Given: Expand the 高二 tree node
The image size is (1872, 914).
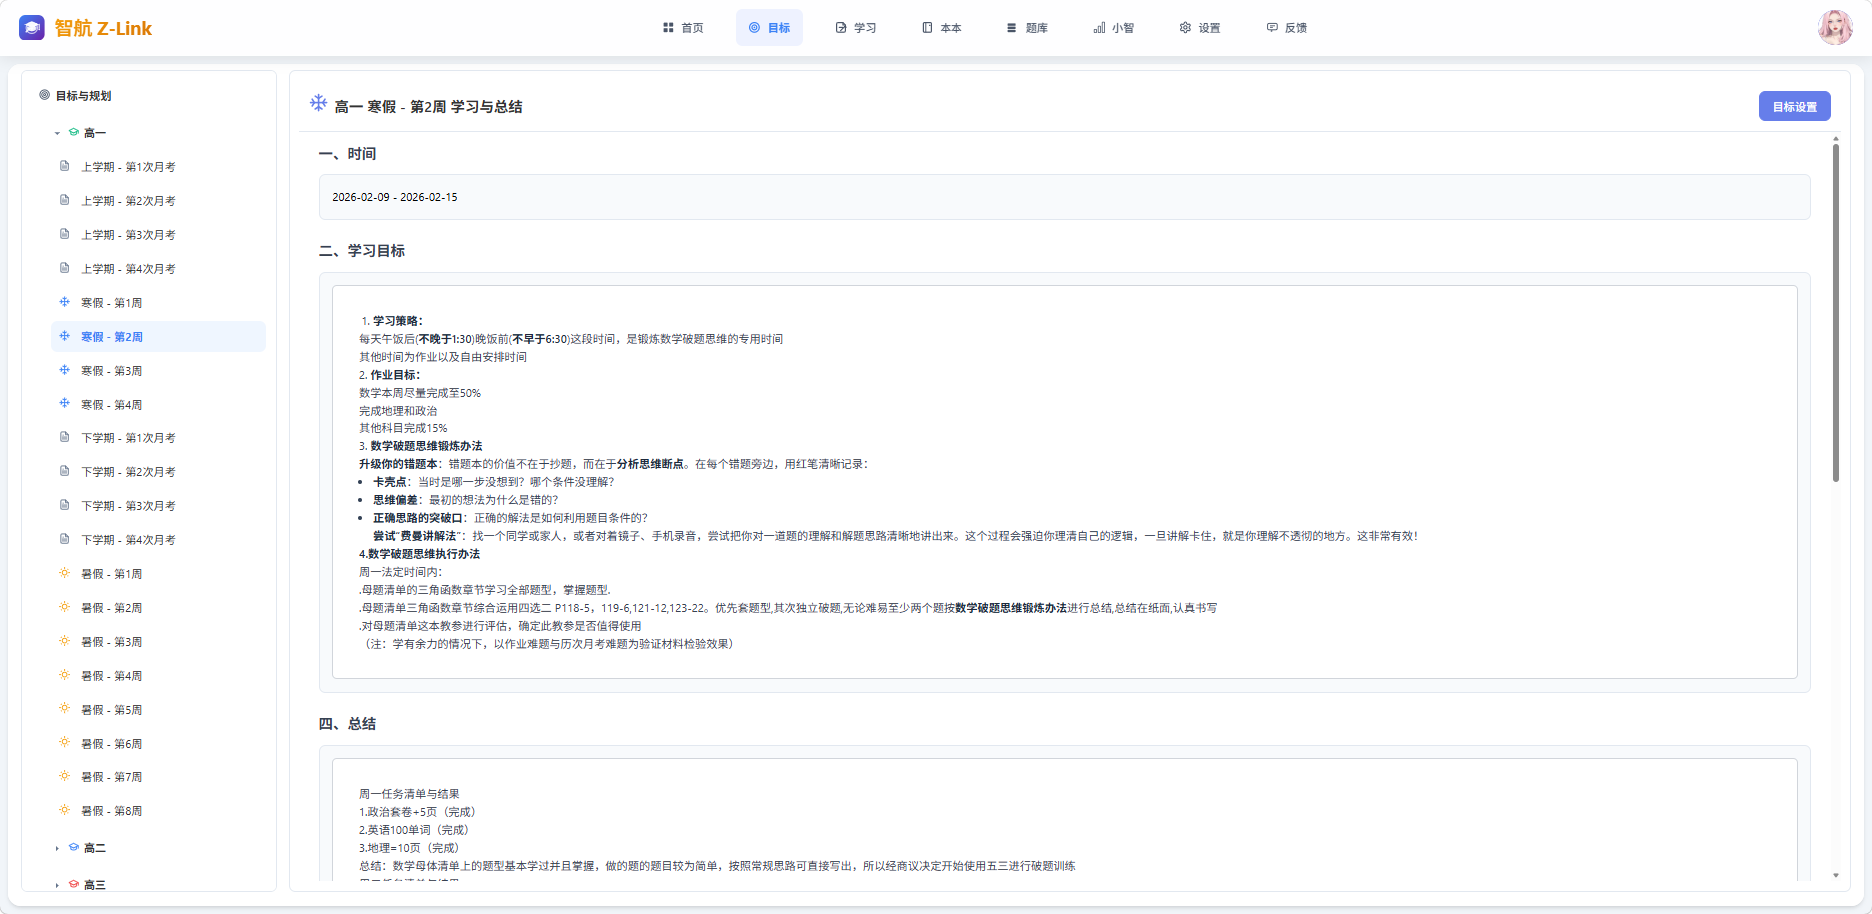Looking at the screenshot, I should (x=57, y=848).
